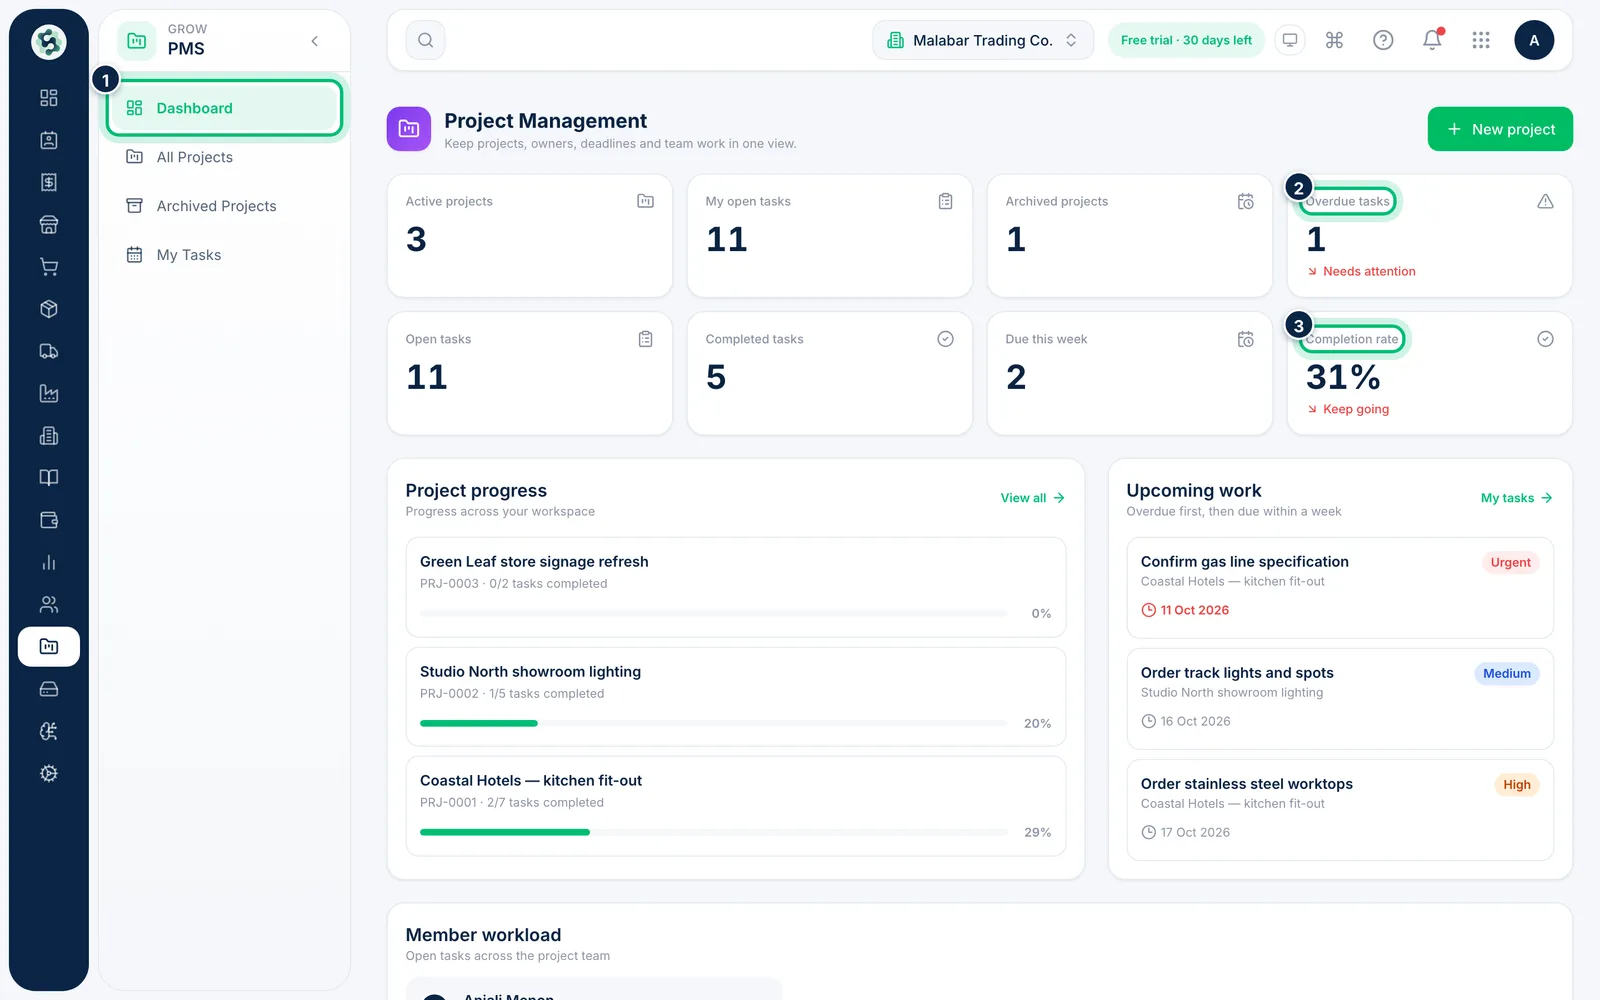Click the Green Leaf store signage refresh progress bar
The width and height of the screenshot is (1600, 1000).
(x=714, y=613)
